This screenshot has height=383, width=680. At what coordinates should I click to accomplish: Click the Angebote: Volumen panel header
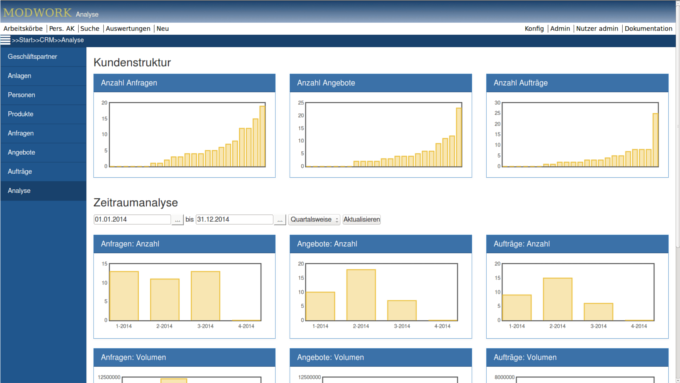pyautogui.click(x=381, y=357)
